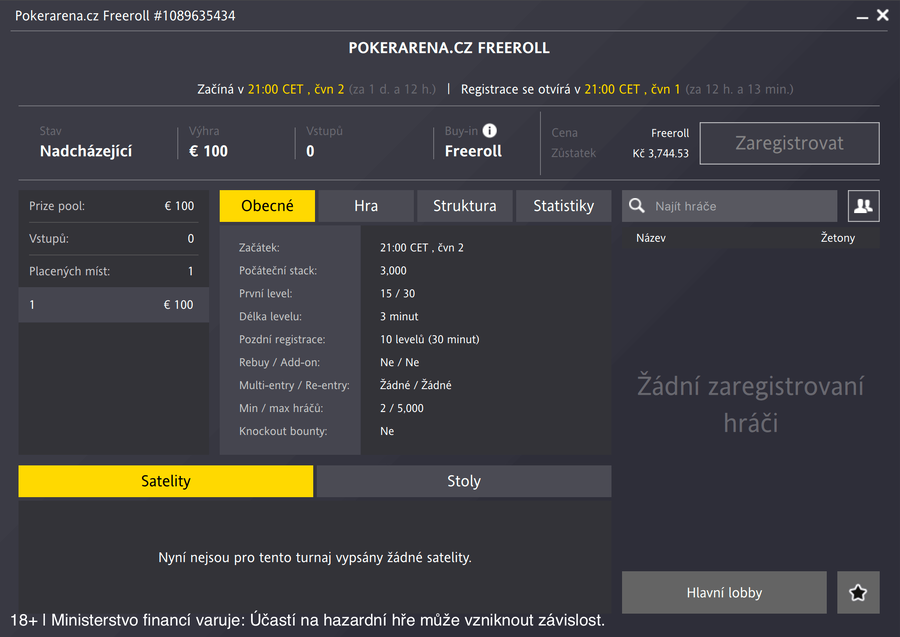Click the Vstupů 0 header value
The image size is (900, 637).
[x=310, y=151]
